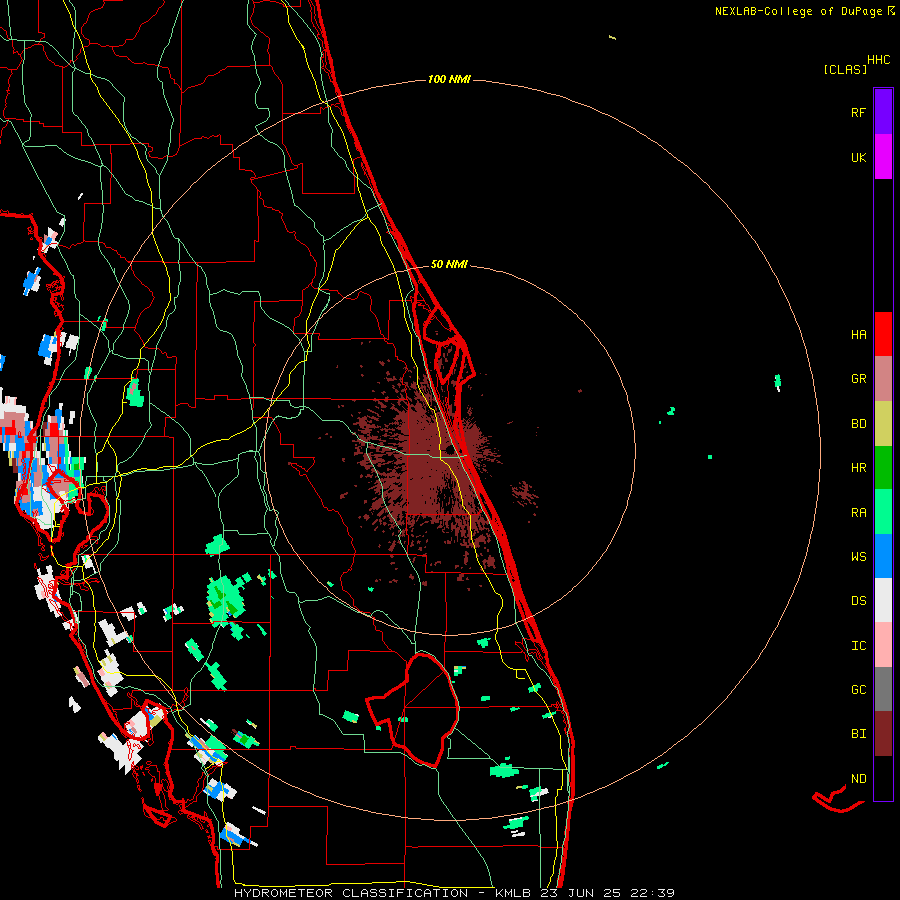Click the red-outlined Lake Okeechobee shape
This screenshot has height=900, width=900.
coord(413,709)
